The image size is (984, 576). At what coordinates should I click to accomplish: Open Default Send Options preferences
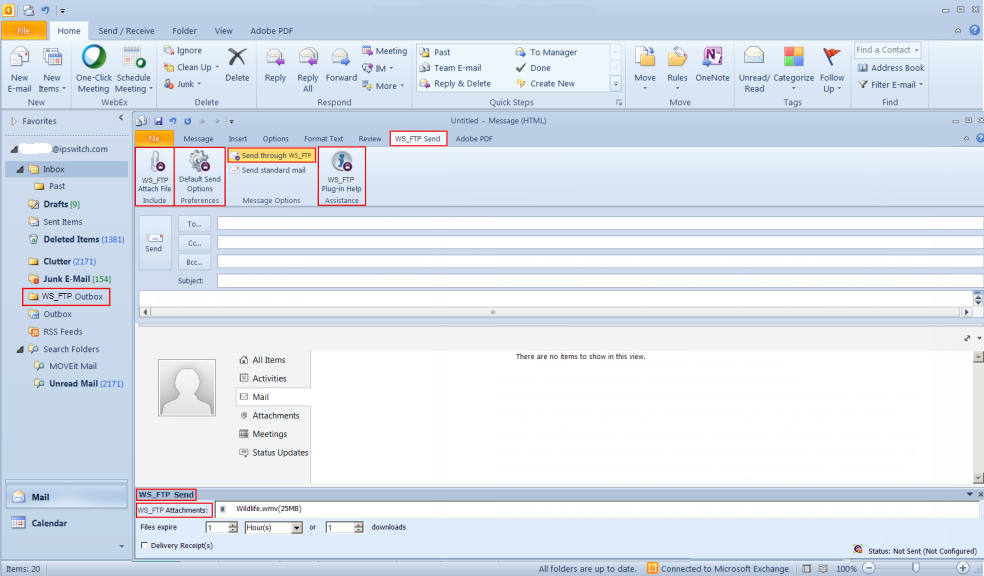200,162
